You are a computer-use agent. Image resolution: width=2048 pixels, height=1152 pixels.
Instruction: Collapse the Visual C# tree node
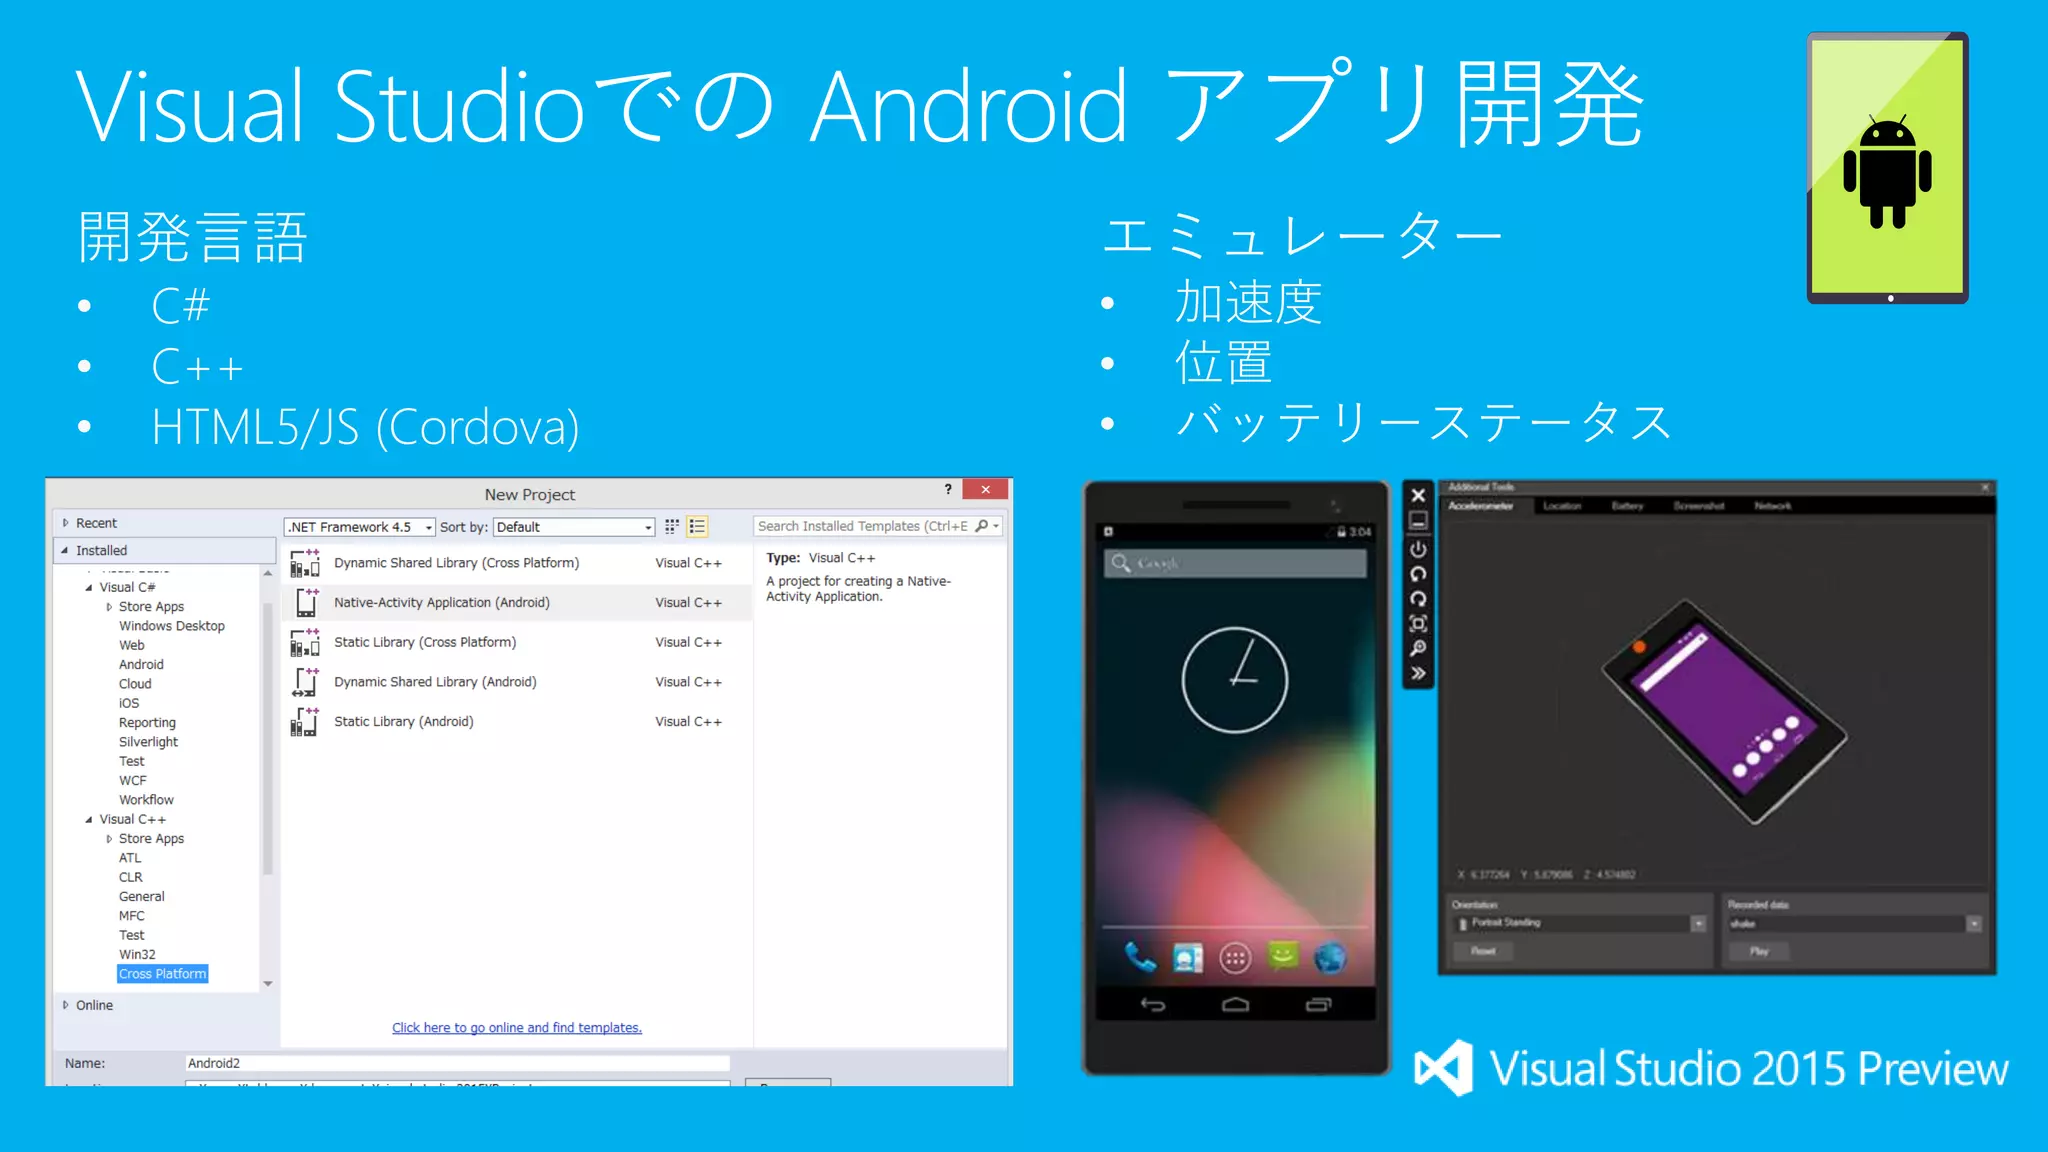pyautogui.click(x=89, y=587)
